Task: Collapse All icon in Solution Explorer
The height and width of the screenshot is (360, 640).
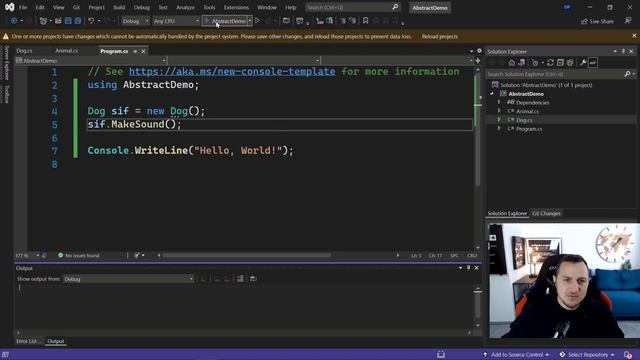Action: 560,62
